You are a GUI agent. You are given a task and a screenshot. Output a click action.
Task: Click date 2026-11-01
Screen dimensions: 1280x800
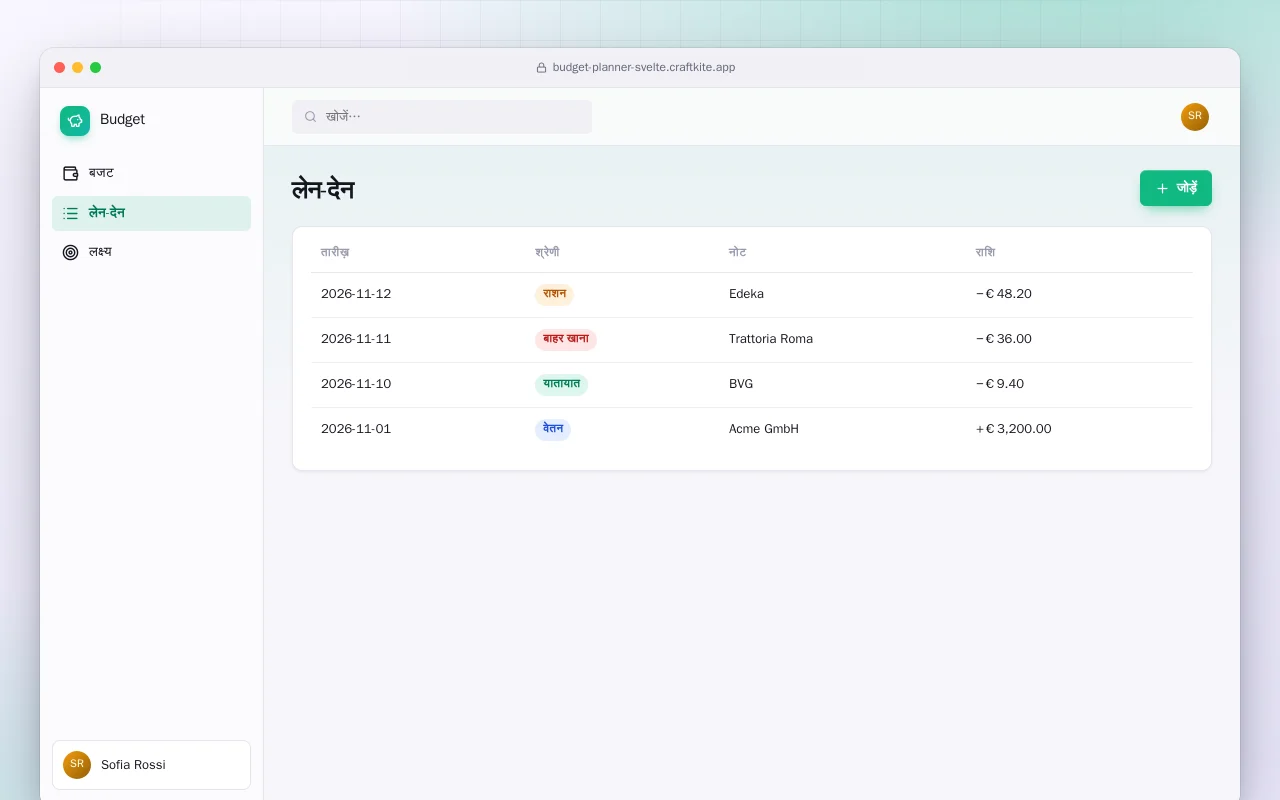356,429
